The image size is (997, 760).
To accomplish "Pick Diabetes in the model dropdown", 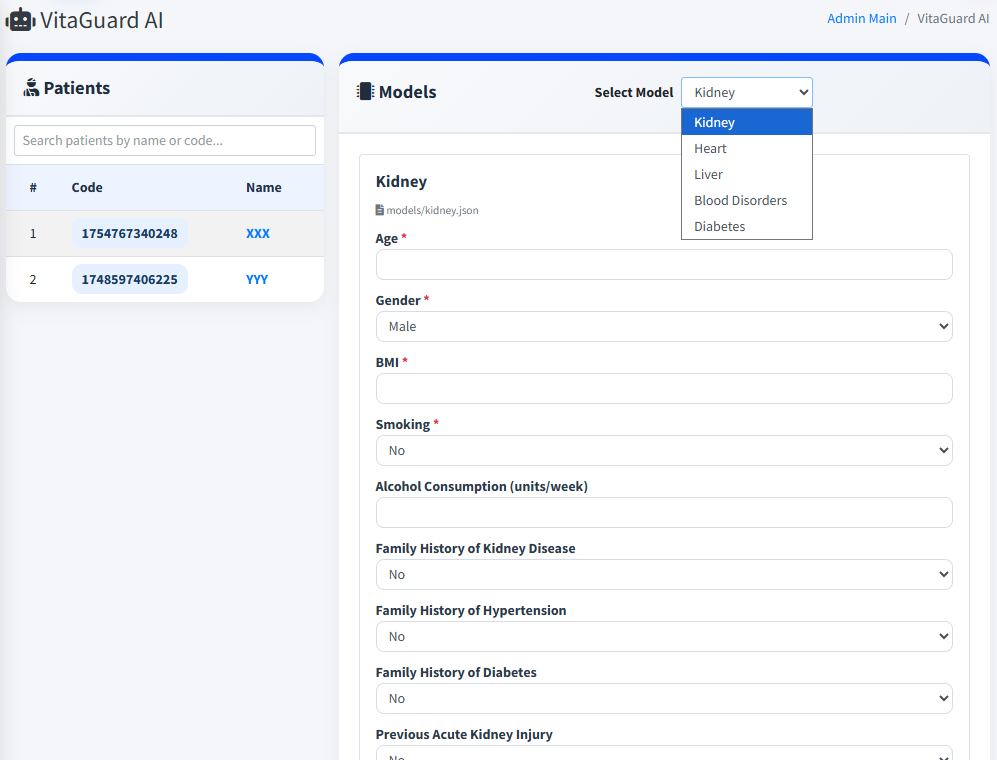I will point(719,226).
